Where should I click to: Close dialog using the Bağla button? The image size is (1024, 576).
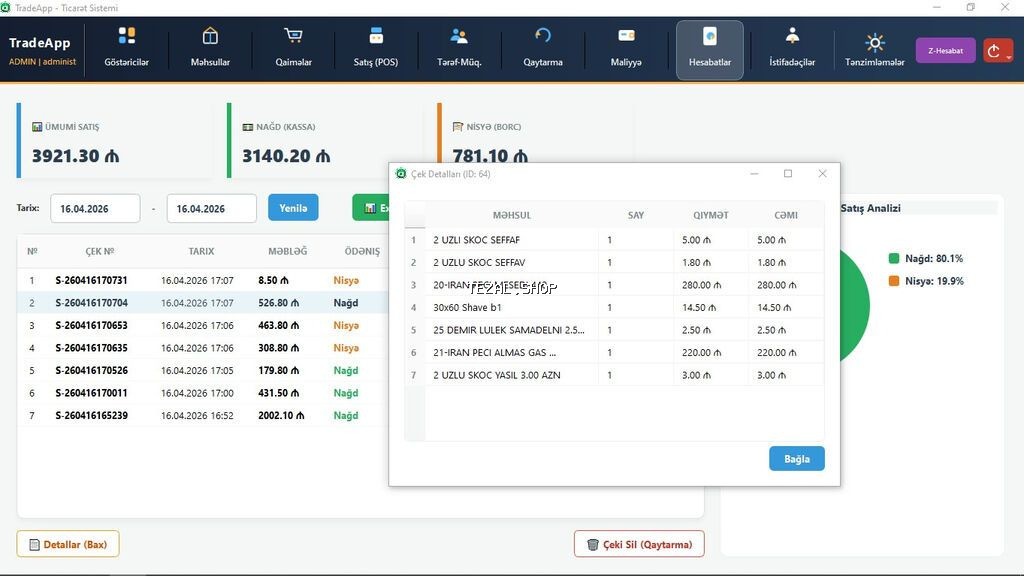click(x=796, y=458)
